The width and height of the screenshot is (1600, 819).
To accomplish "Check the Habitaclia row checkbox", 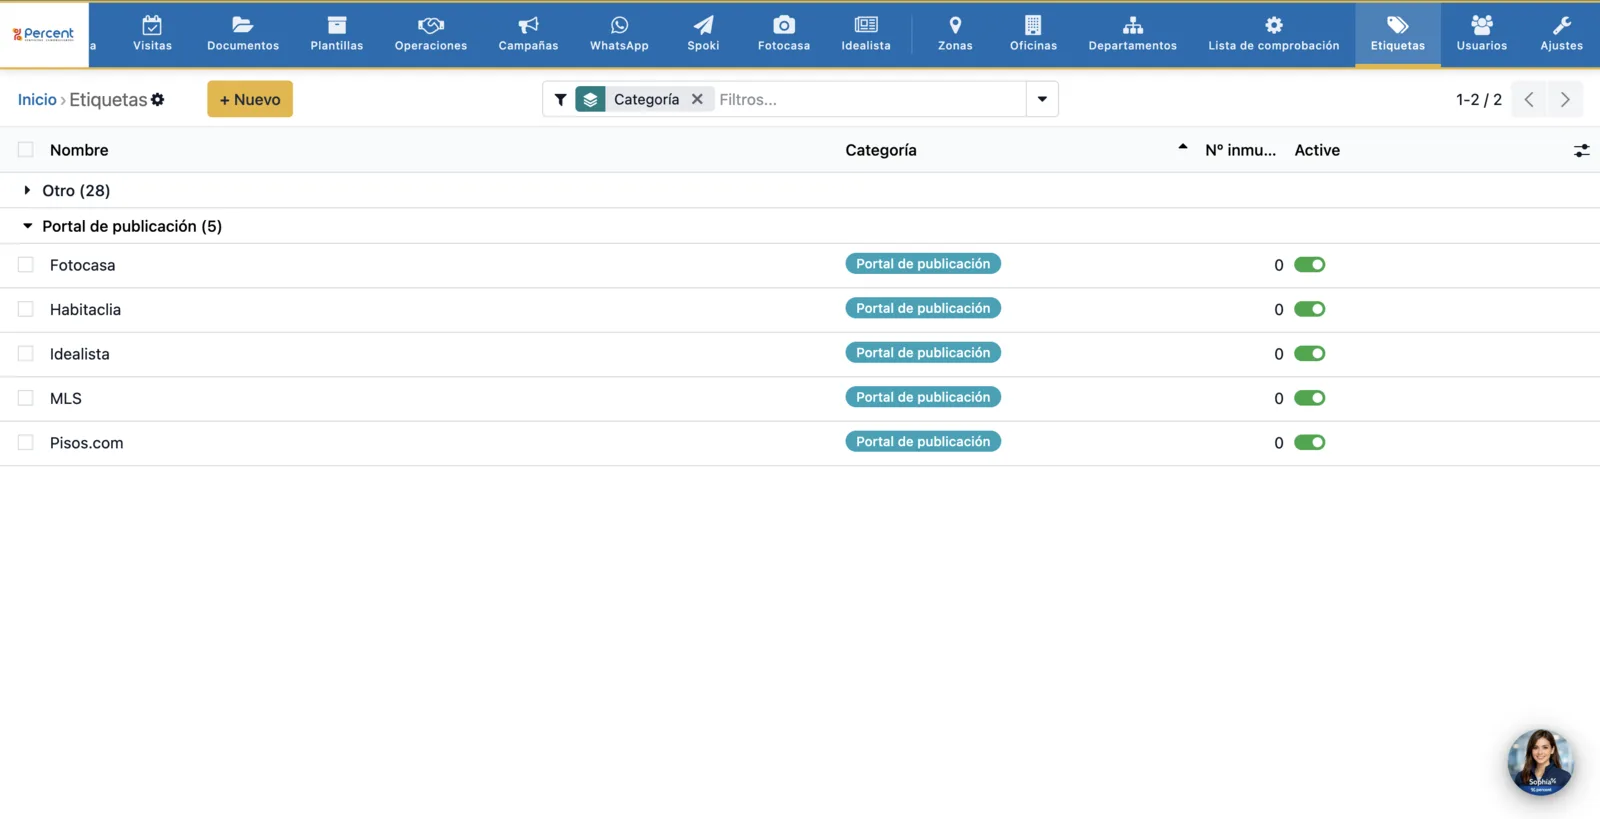I will [26, 309].
